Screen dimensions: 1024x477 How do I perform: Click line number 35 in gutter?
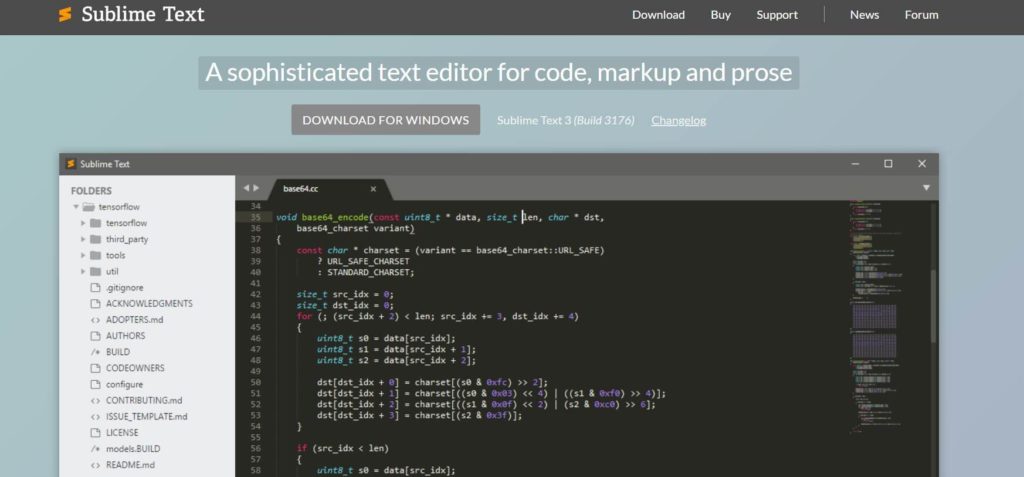pos(255,217)
